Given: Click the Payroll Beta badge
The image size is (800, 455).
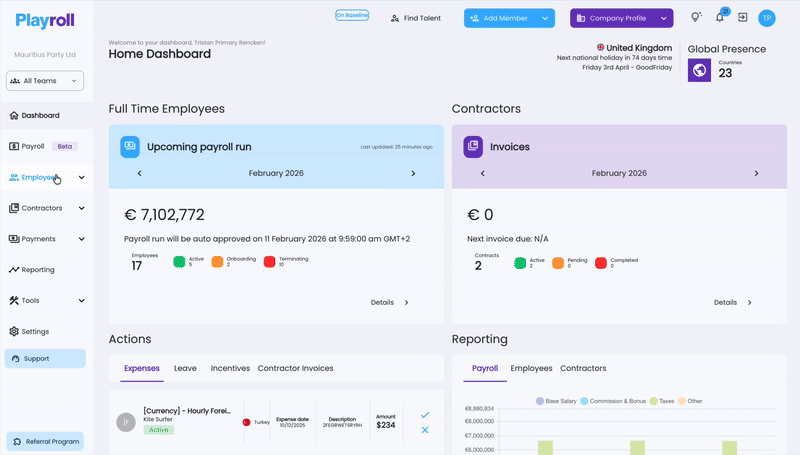Looking at the screenshot, I should 65,146.
